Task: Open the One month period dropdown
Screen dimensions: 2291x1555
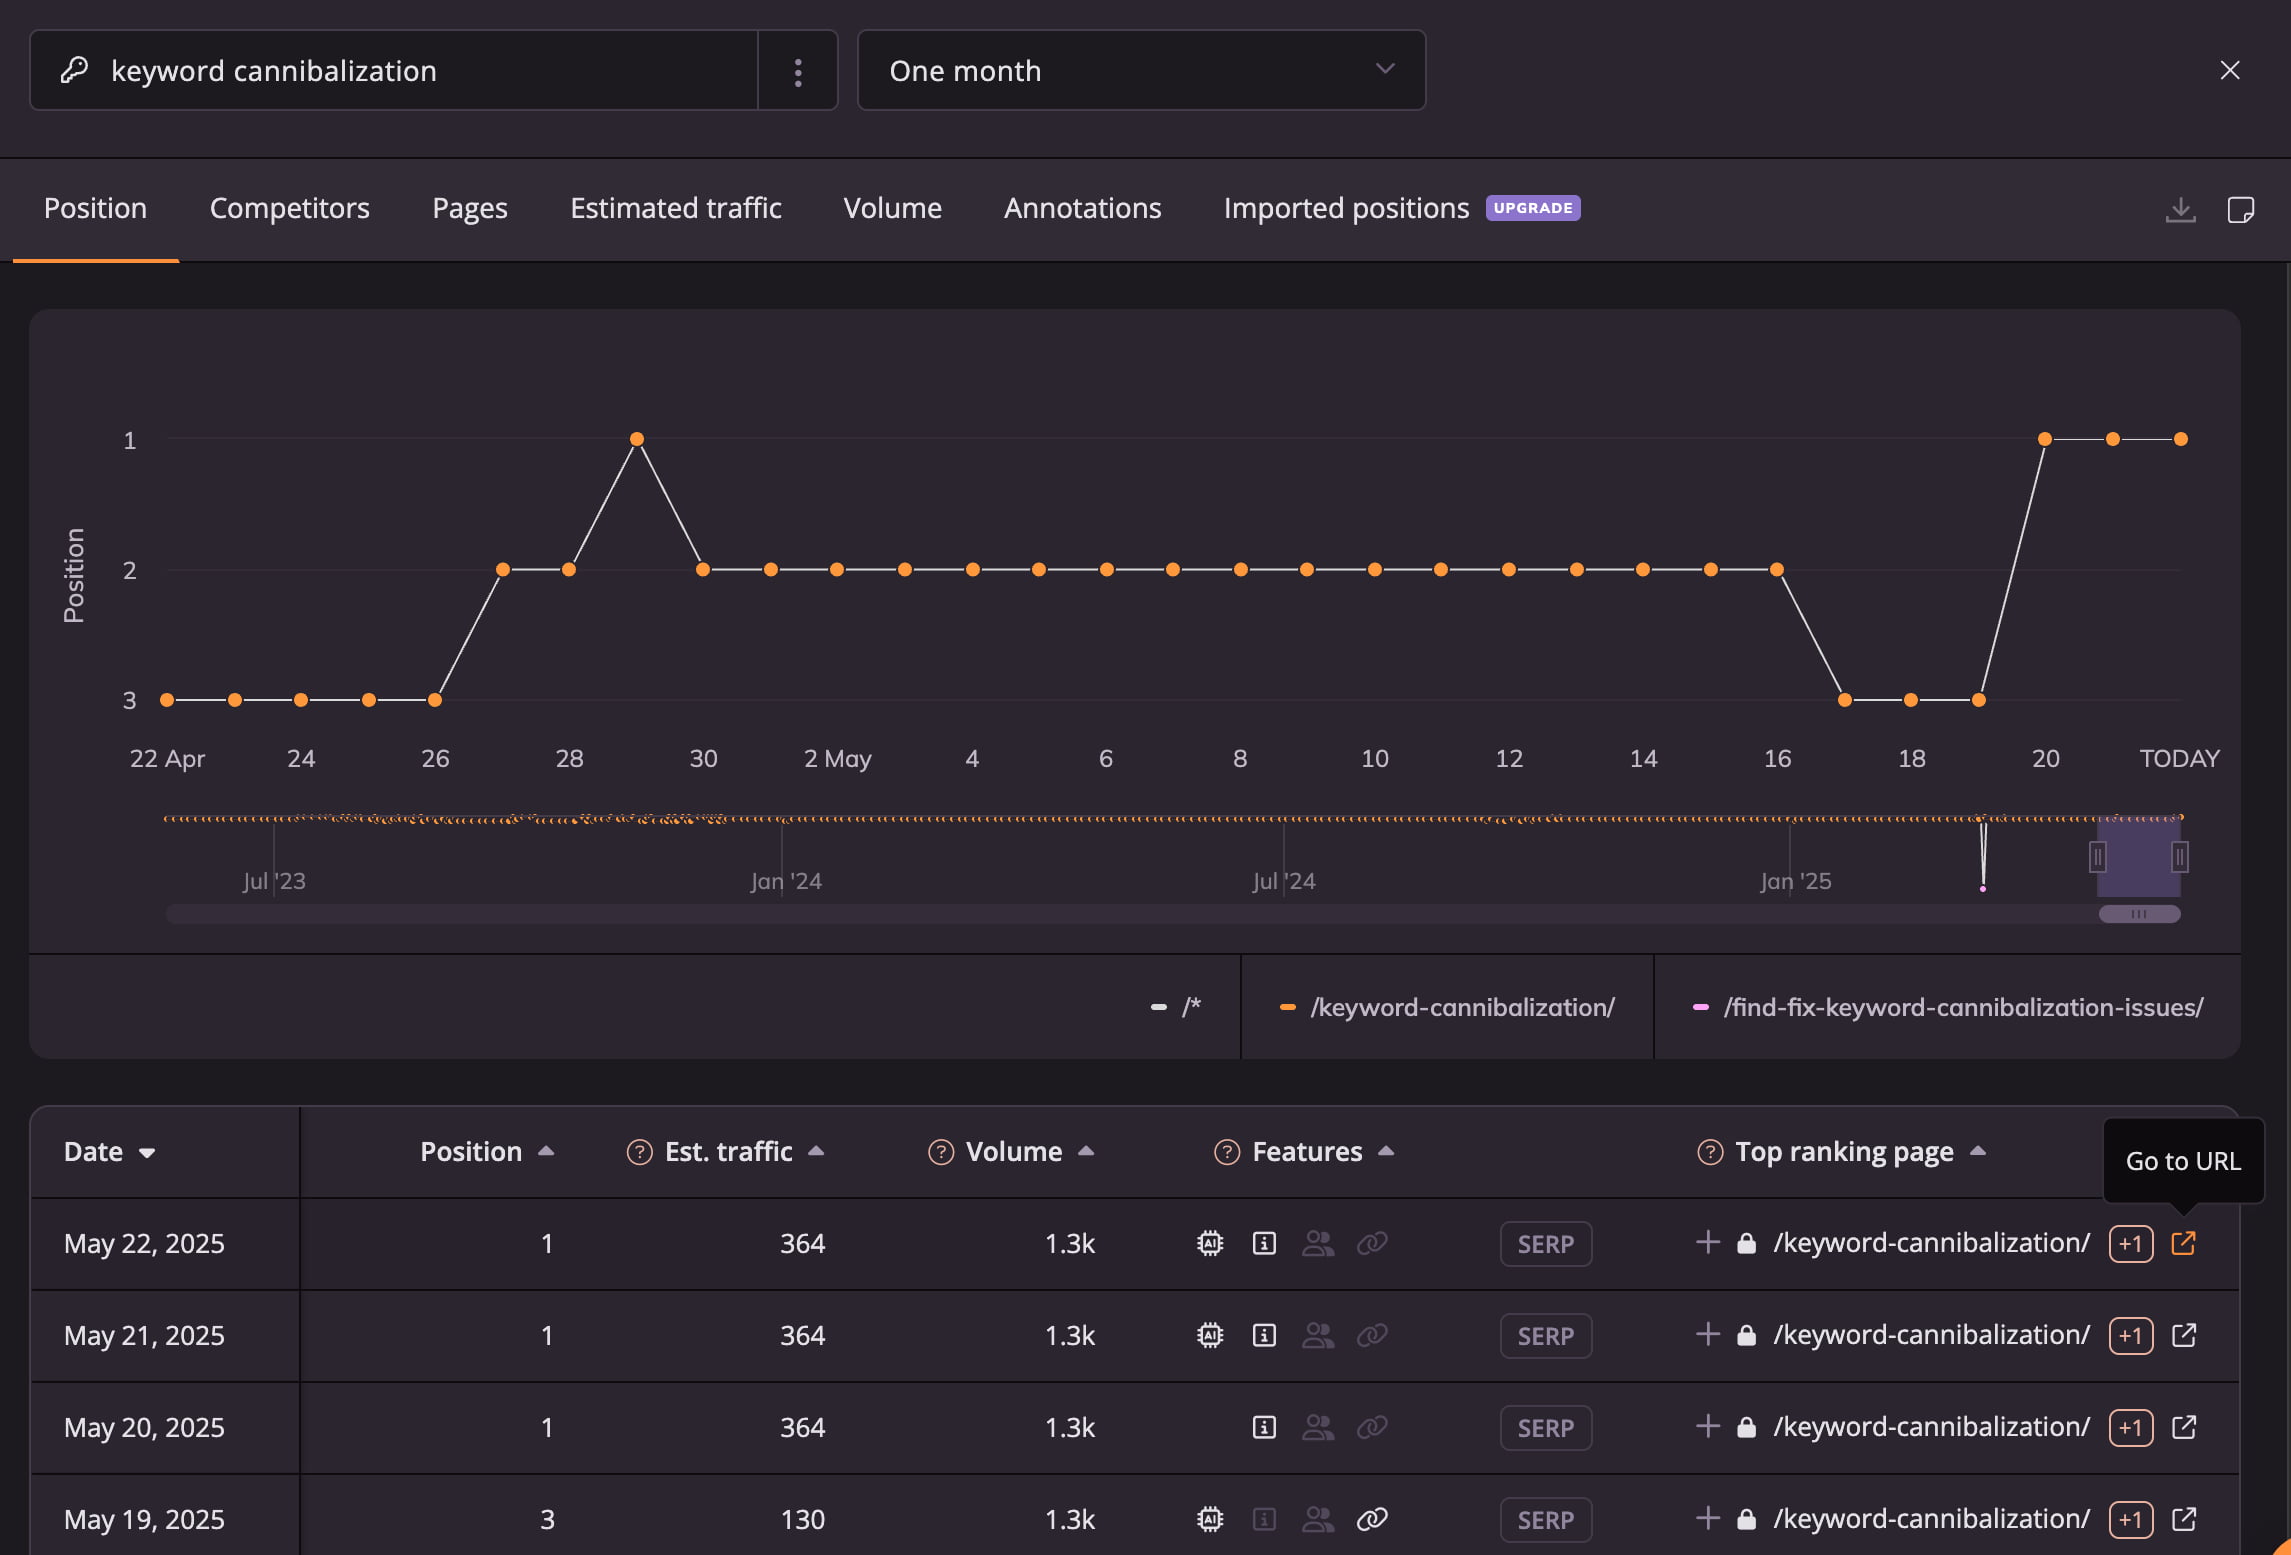Action: (1141, 70)
